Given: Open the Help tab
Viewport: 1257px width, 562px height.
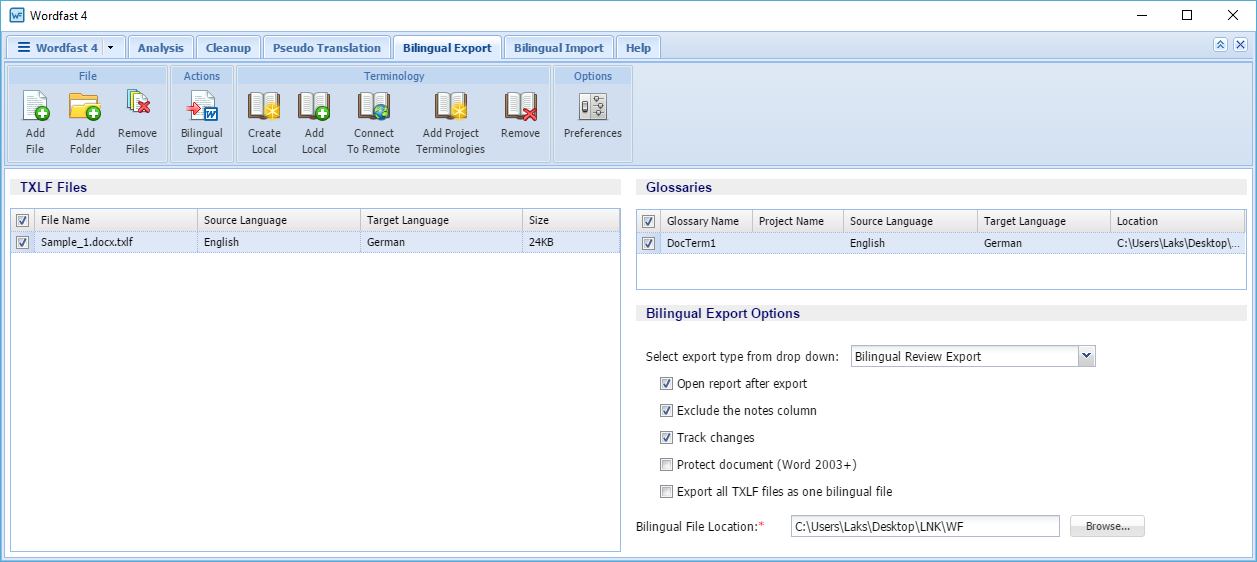Looking at the screenshot, I should [638, 48].
